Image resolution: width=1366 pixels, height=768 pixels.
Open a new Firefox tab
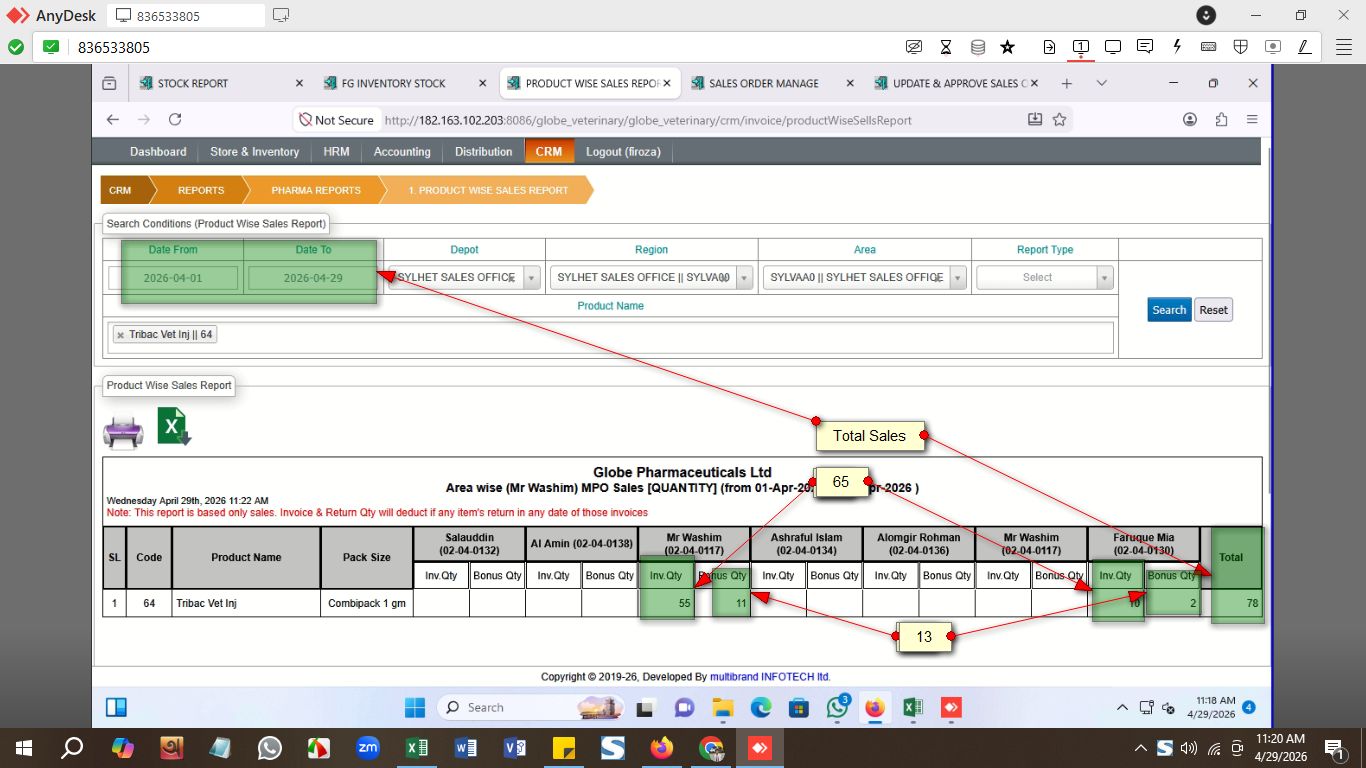[x=1067, y=83]
